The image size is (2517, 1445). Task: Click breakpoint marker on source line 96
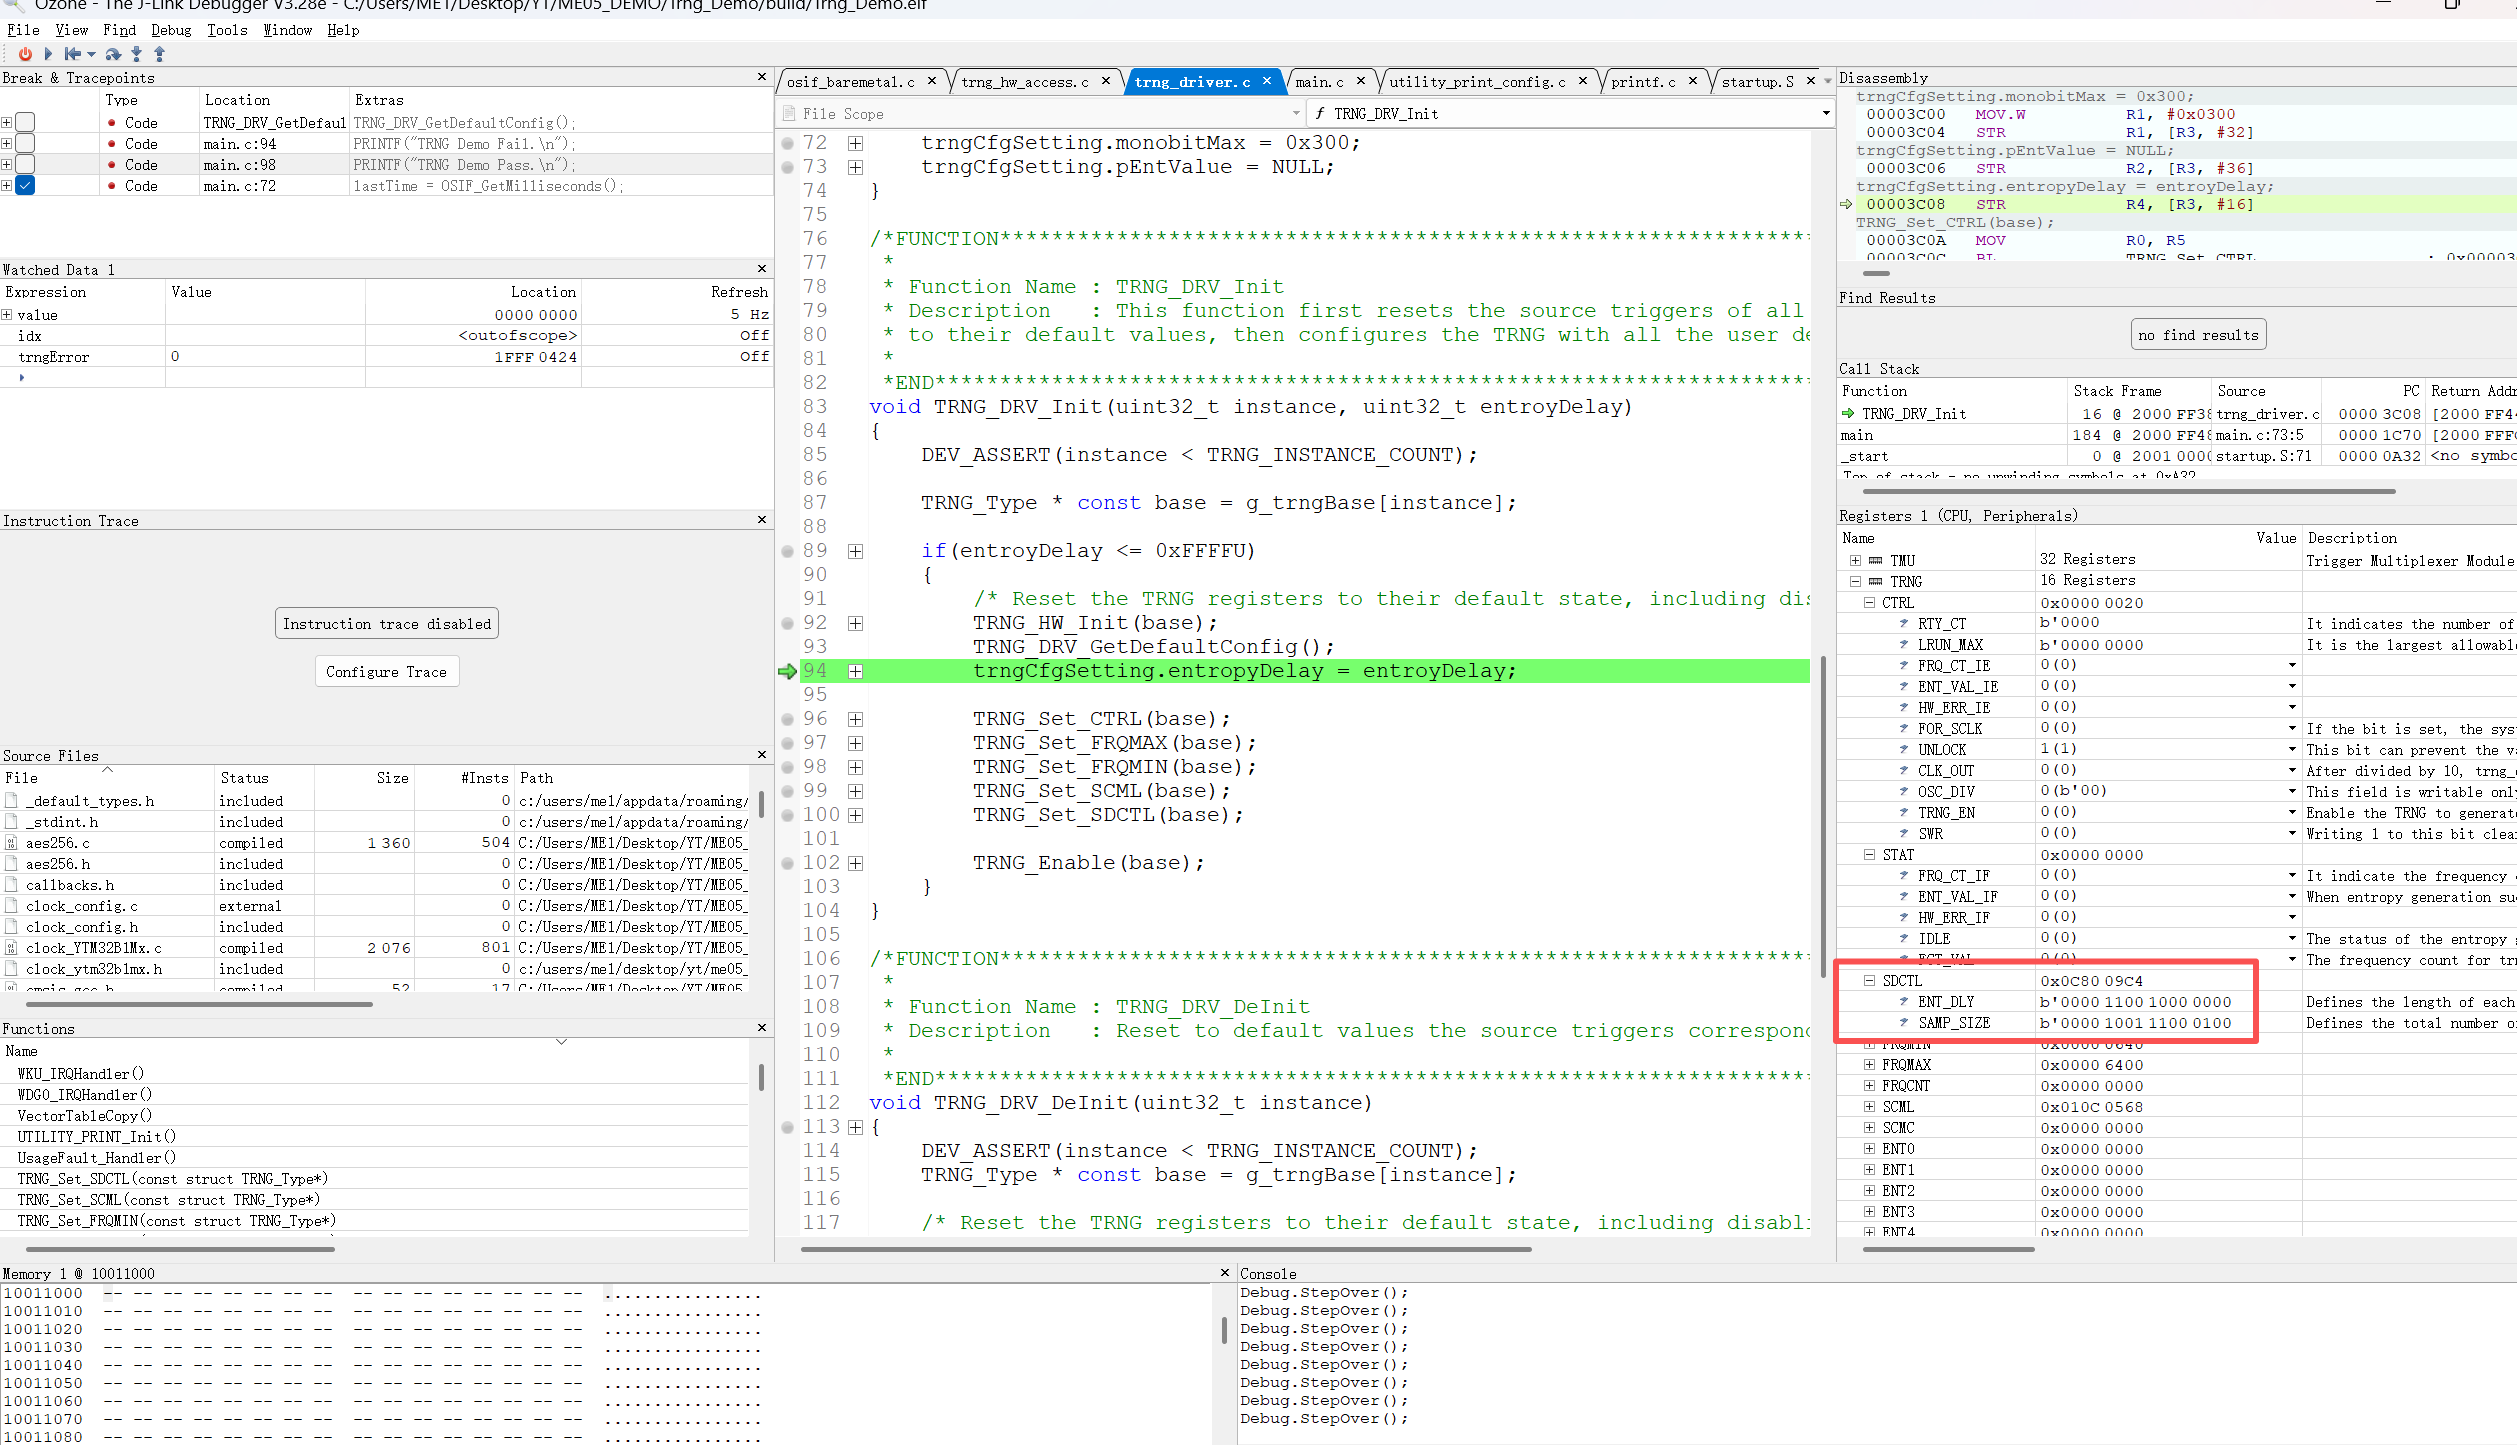(x=788, y=719)
